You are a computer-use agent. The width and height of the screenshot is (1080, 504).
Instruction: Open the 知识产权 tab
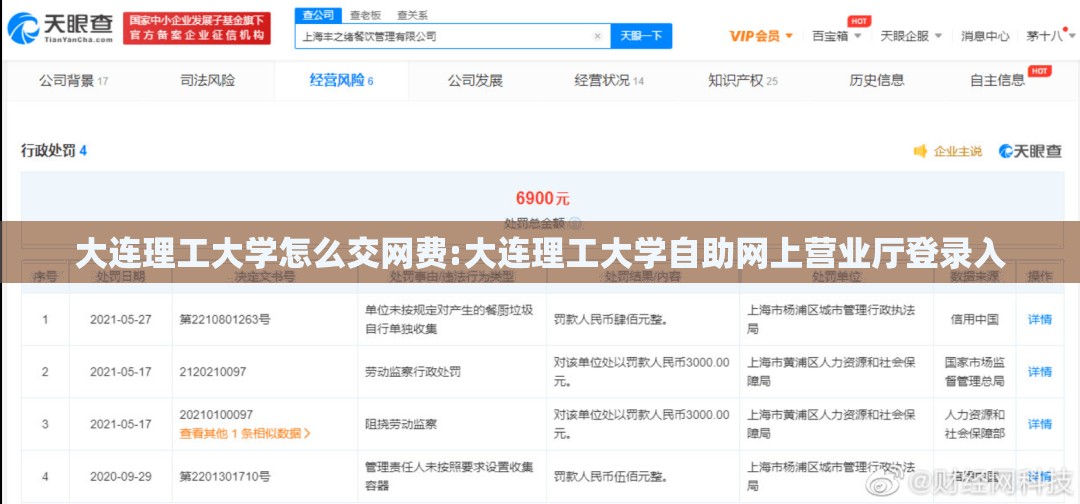(742, 81)
